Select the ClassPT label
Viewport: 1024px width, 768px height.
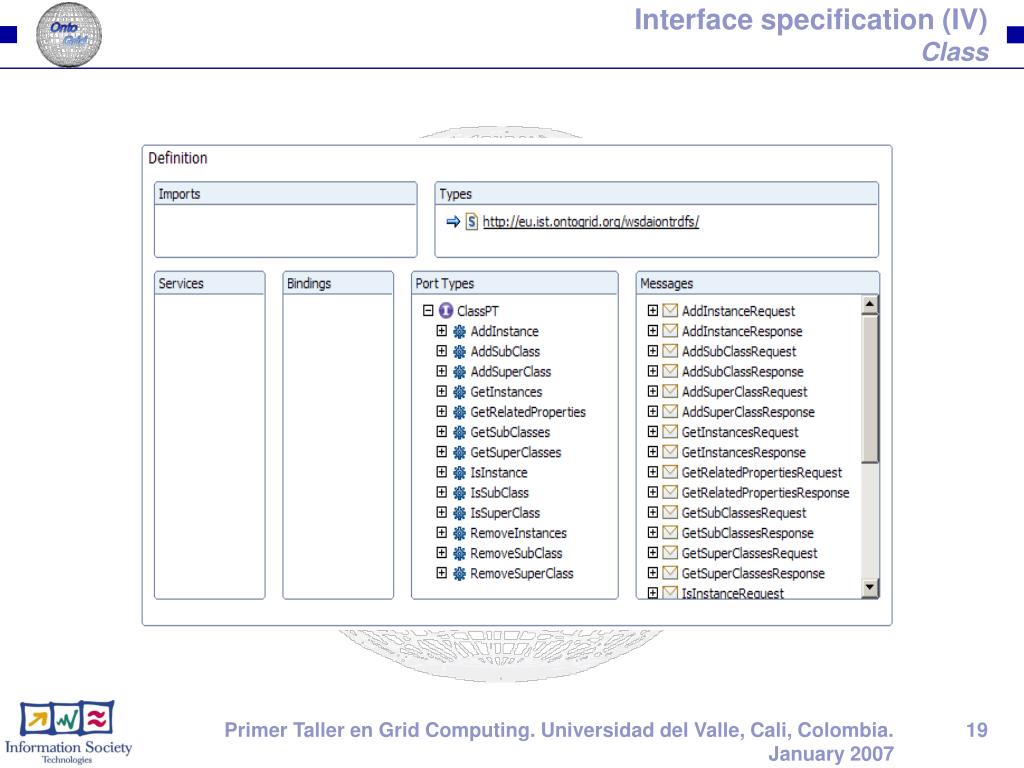pos(477,312)
